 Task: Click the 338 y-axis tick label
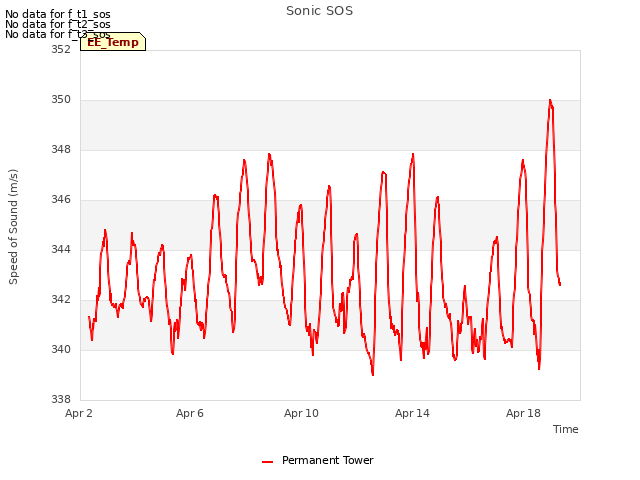60,399
